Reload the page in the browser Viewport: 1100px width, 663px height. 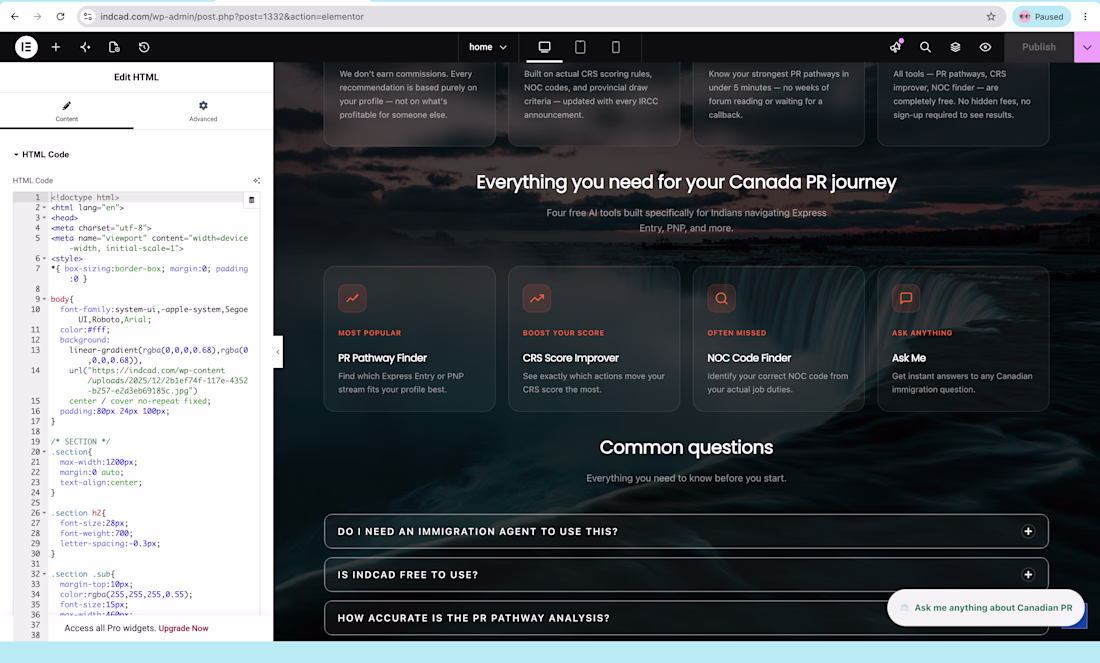tap(60, 16)
